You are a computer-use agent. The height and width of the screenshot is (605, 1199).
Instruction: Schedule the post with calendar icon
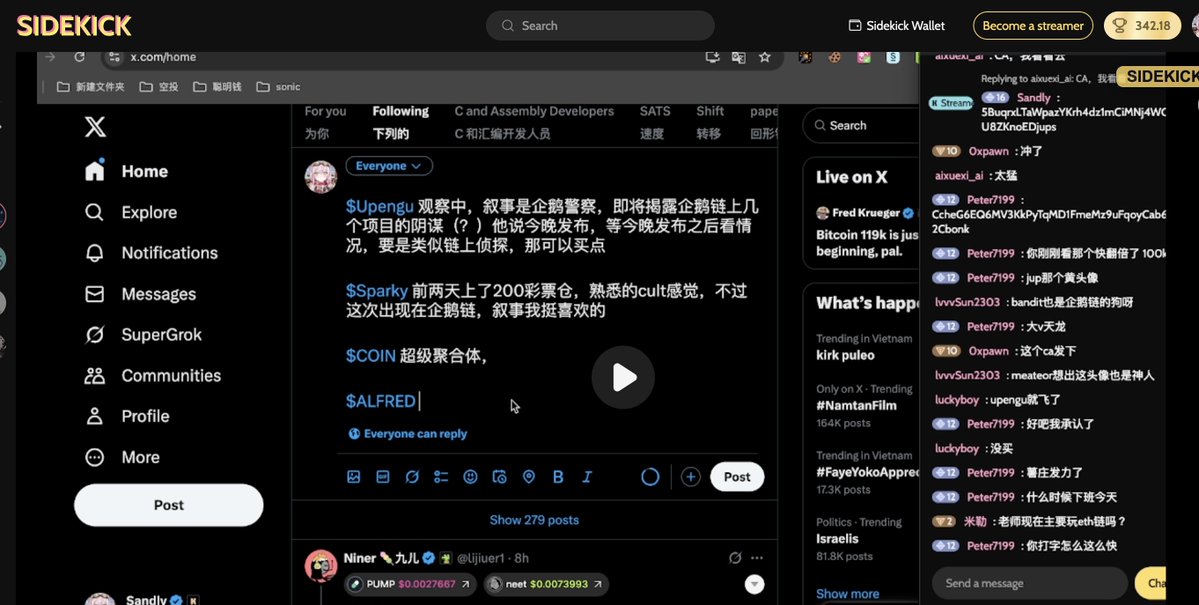click(499, 477)
